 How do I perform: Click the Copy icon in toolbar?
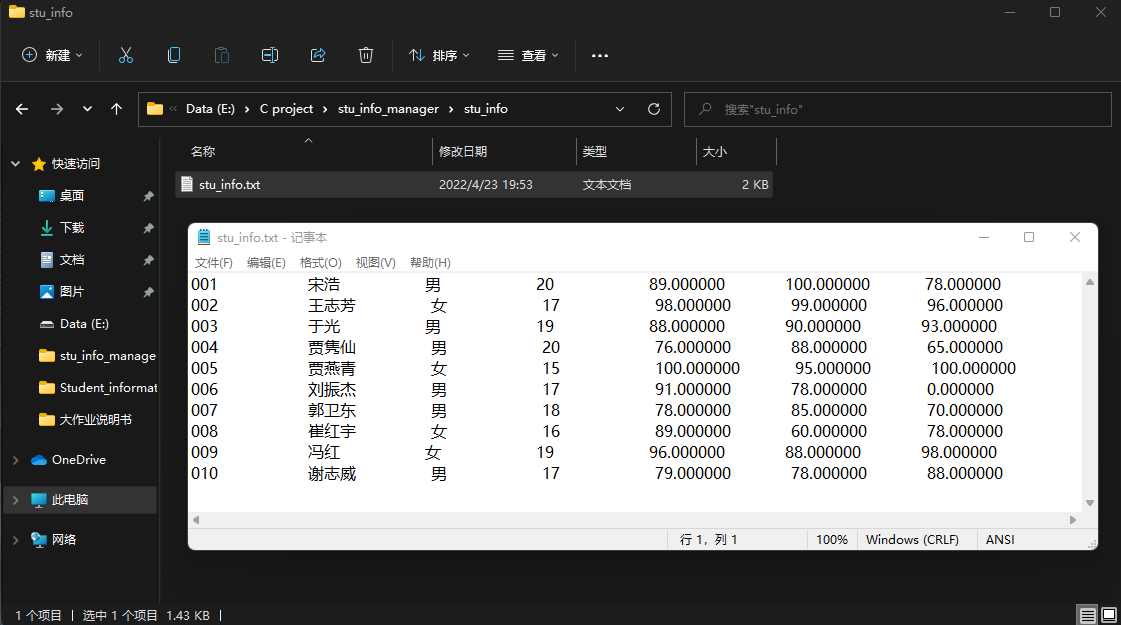[x=174, y=55]
